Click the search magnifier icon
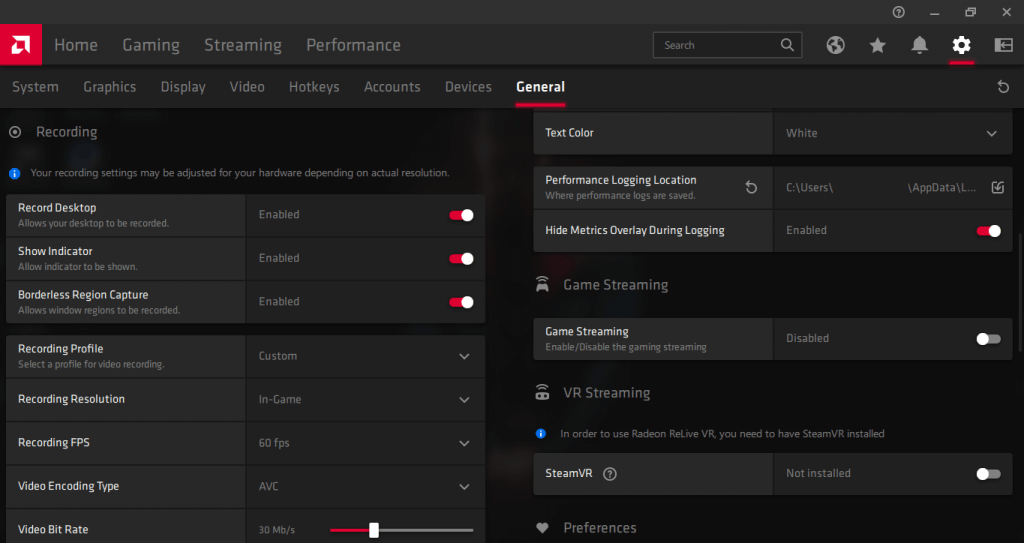 (787, 45)
